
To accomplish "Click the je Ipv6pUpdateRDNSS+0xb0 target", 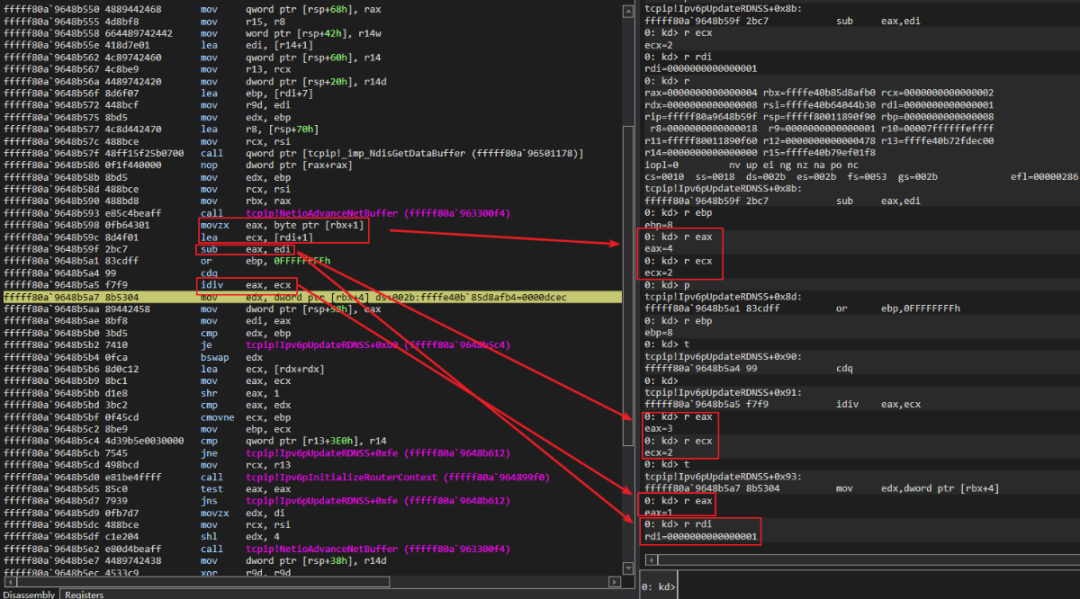I will (377, 345).
